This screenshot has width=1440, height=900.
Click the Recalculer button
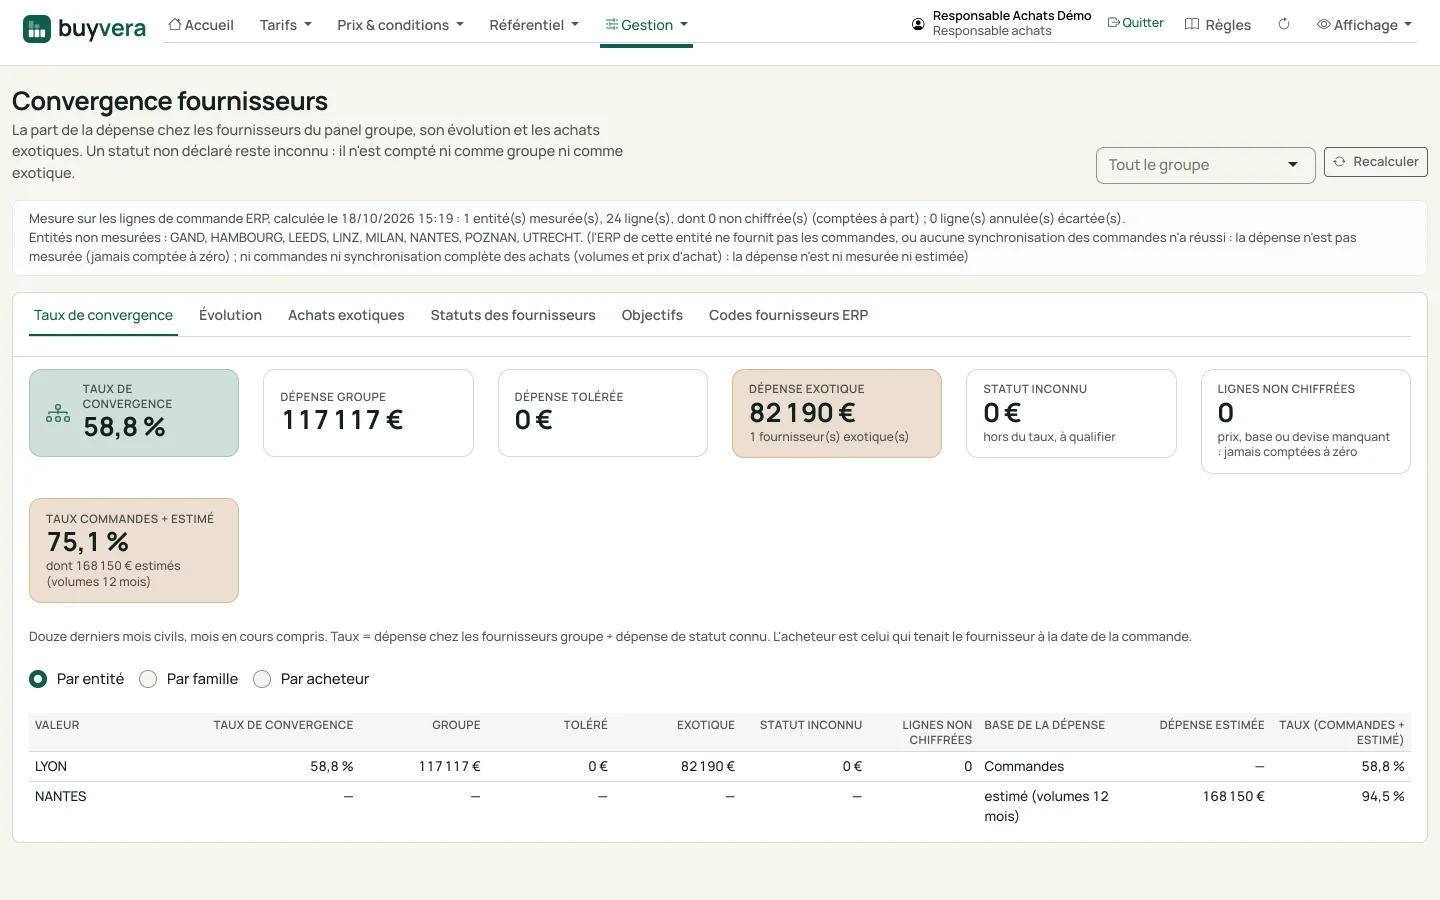1375,162
